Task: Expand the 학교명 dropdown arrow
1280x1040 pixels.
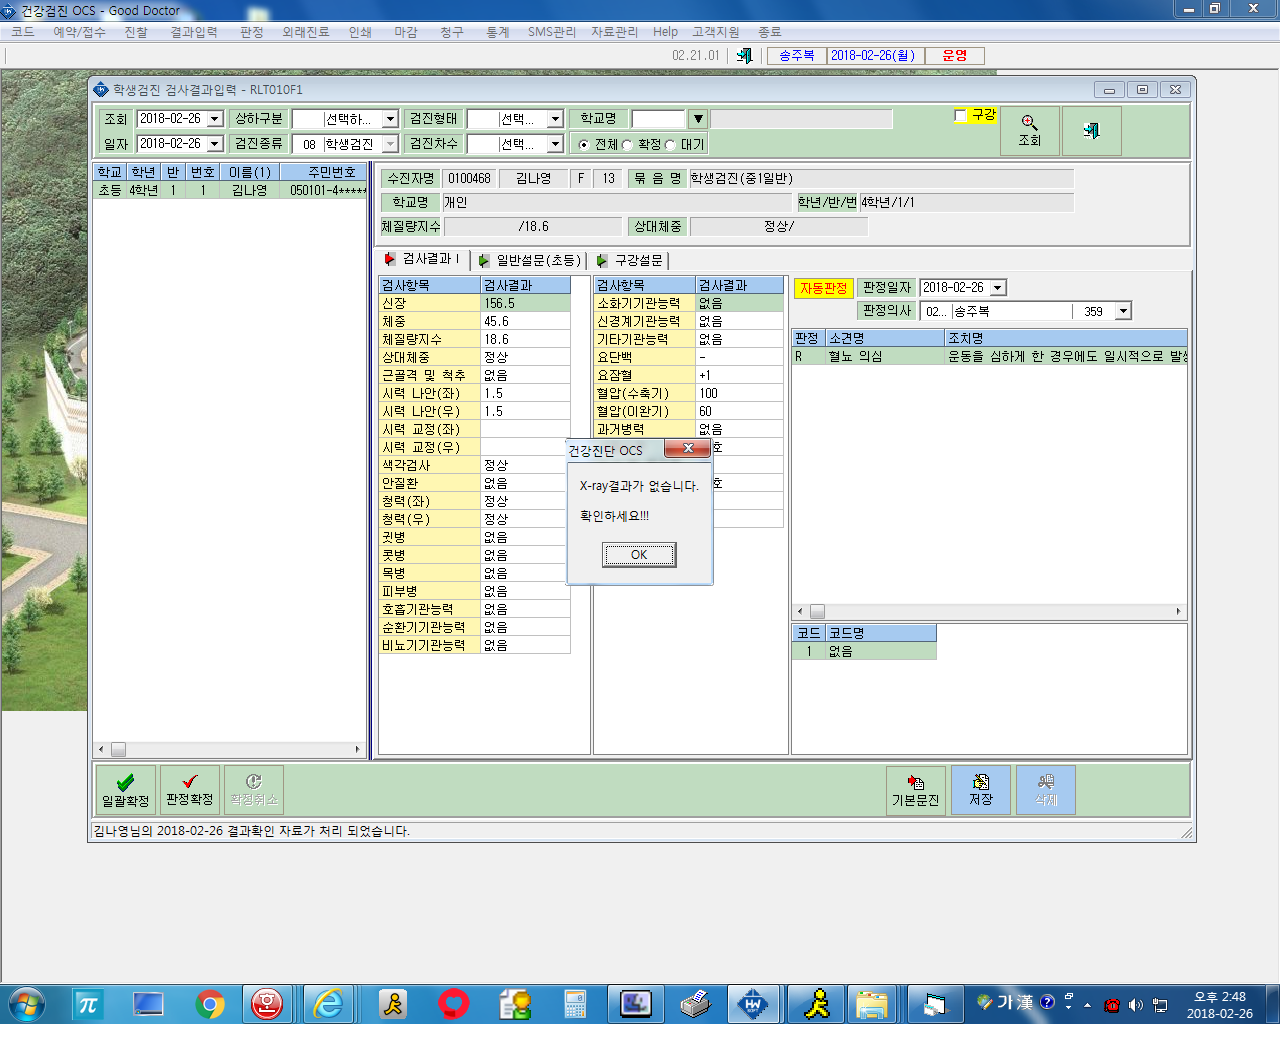Action: pos(698,119)
